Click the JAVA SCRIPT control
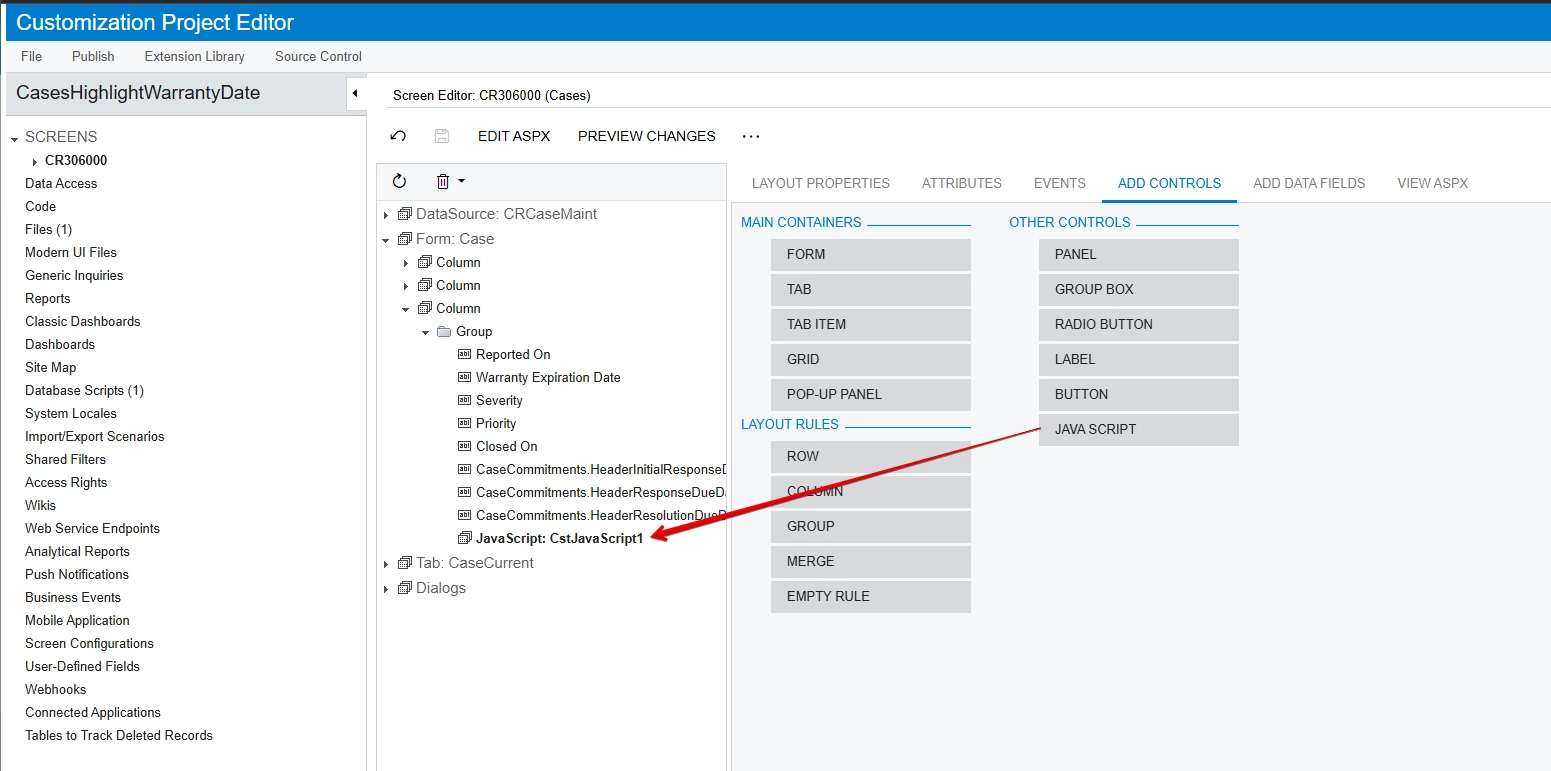The width and height of the screenshot is (1551, 771). [x=1139, y=429]
